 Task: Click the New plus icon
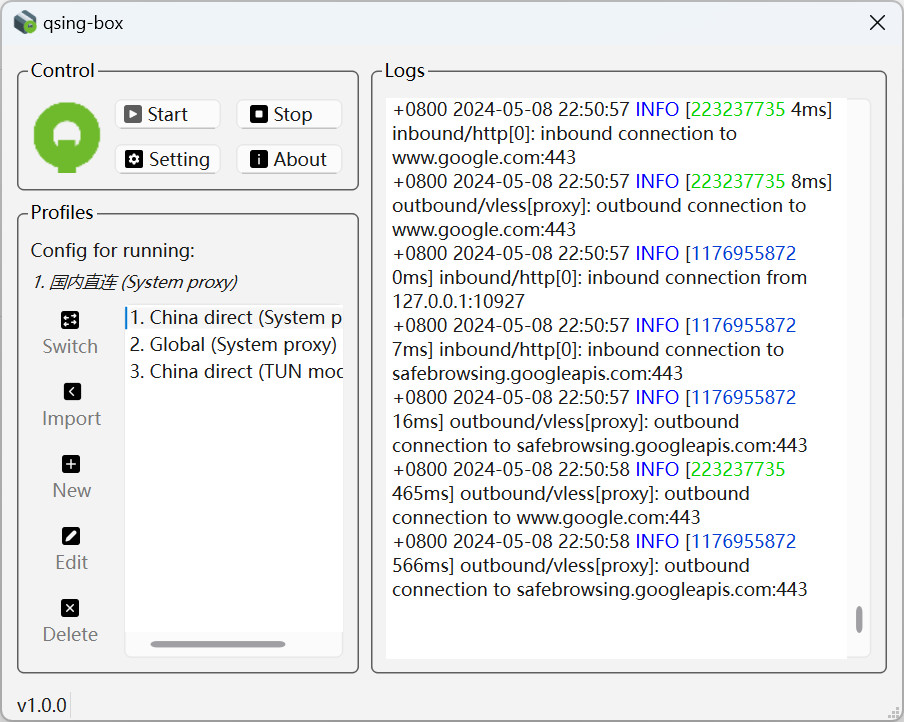point(71,464)
